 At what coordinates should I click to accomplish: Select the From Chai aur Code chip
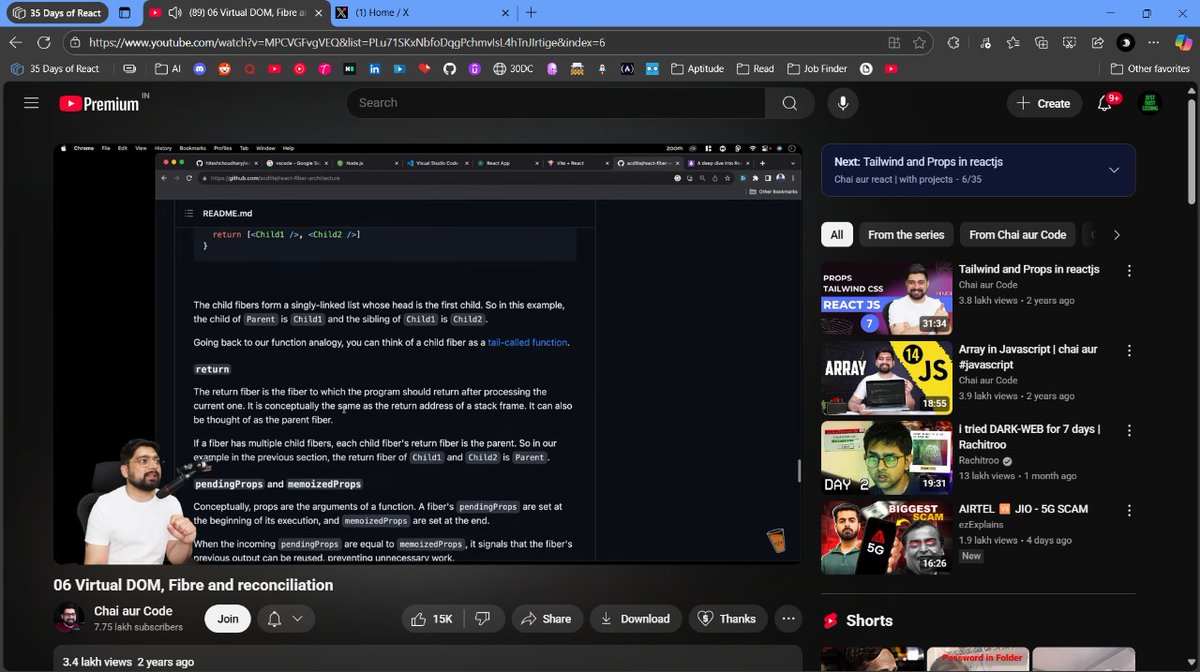(1018, 235)
